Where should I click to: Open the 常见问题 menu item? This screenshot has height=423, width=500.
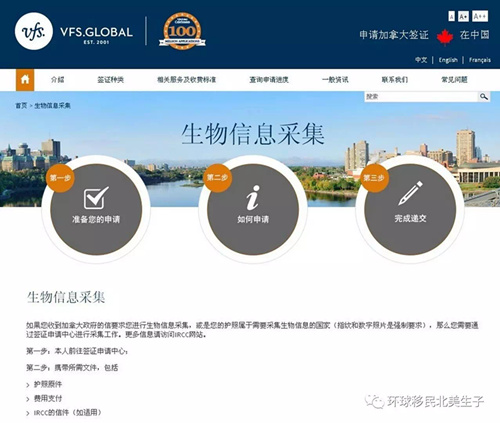(x=454, y=80)
